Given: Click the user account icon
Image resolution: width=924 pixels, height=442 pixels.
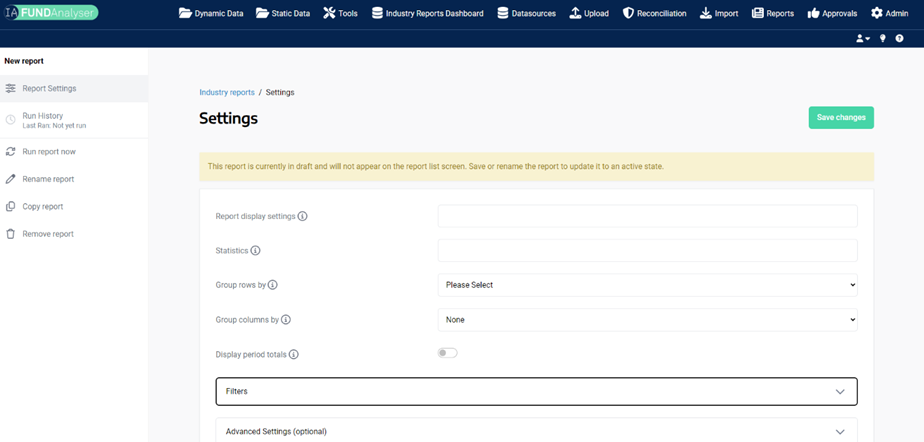Looking at the screenshot, I should (861, 38).
